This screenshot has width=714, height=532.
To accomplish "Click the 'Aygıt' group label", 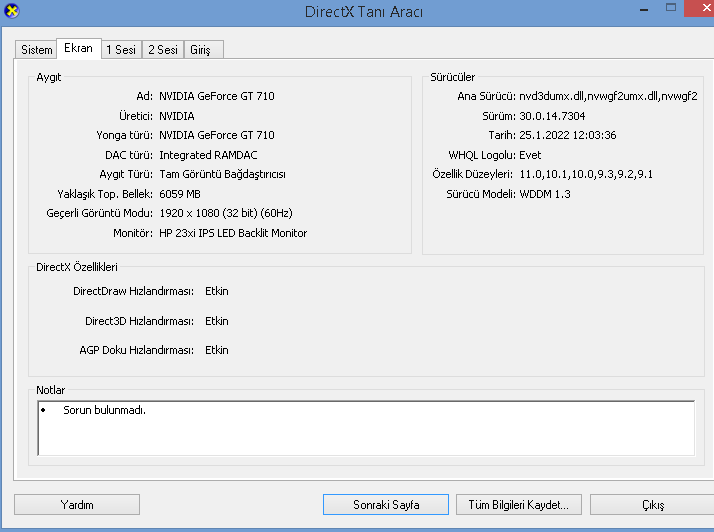I will click(49, 77).
